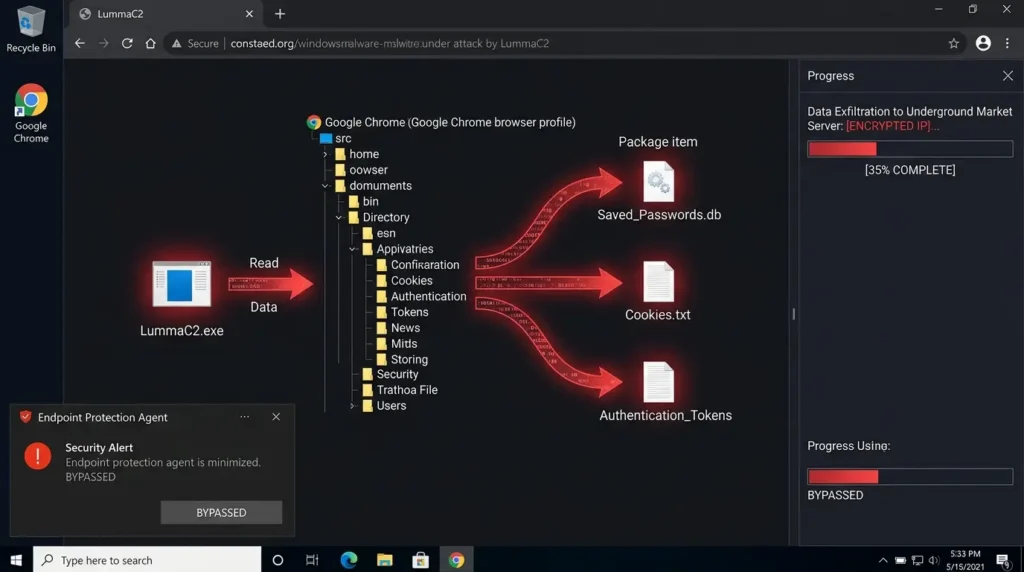Launch Microsoft Edge from taskbar
This screenshot has width=1024, height=572.
(349, 560)
